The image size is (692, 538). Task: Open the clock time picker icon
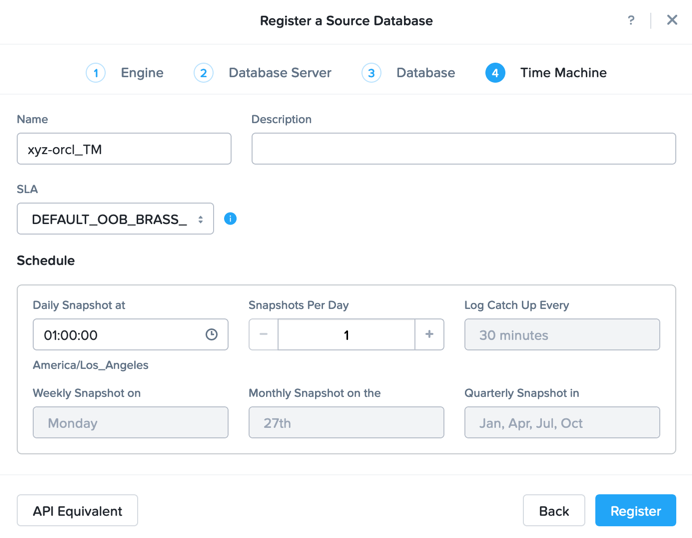(211, 335)
